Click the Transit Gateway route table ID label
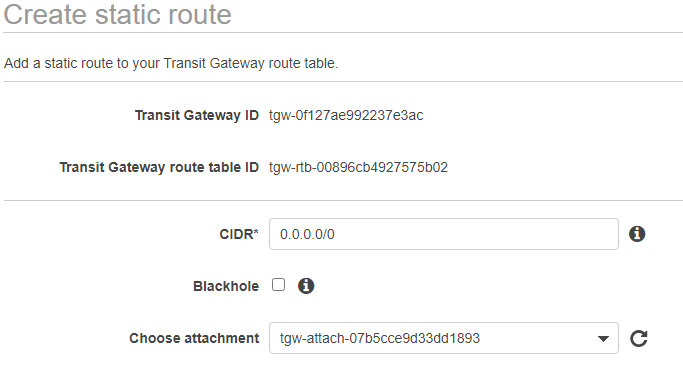The image size is (683, 371). click(x=159, y=167)
